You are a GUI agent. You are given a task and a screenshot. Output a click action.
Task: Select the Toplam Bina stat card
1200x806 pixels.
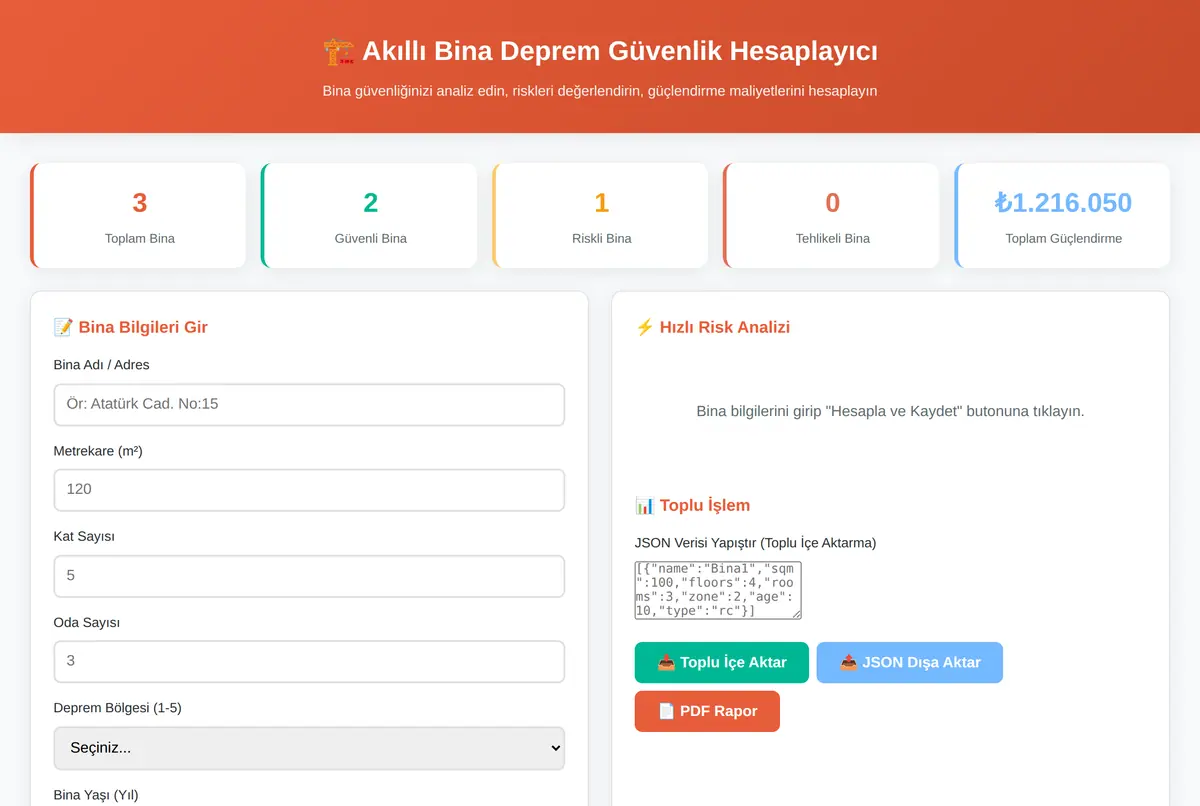tap(138, 216)
